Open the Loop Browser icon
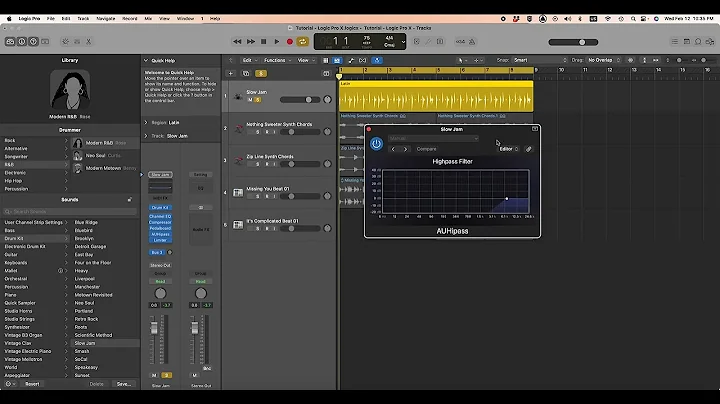Viewport: 720px width, 404px height. pos(698,42)
